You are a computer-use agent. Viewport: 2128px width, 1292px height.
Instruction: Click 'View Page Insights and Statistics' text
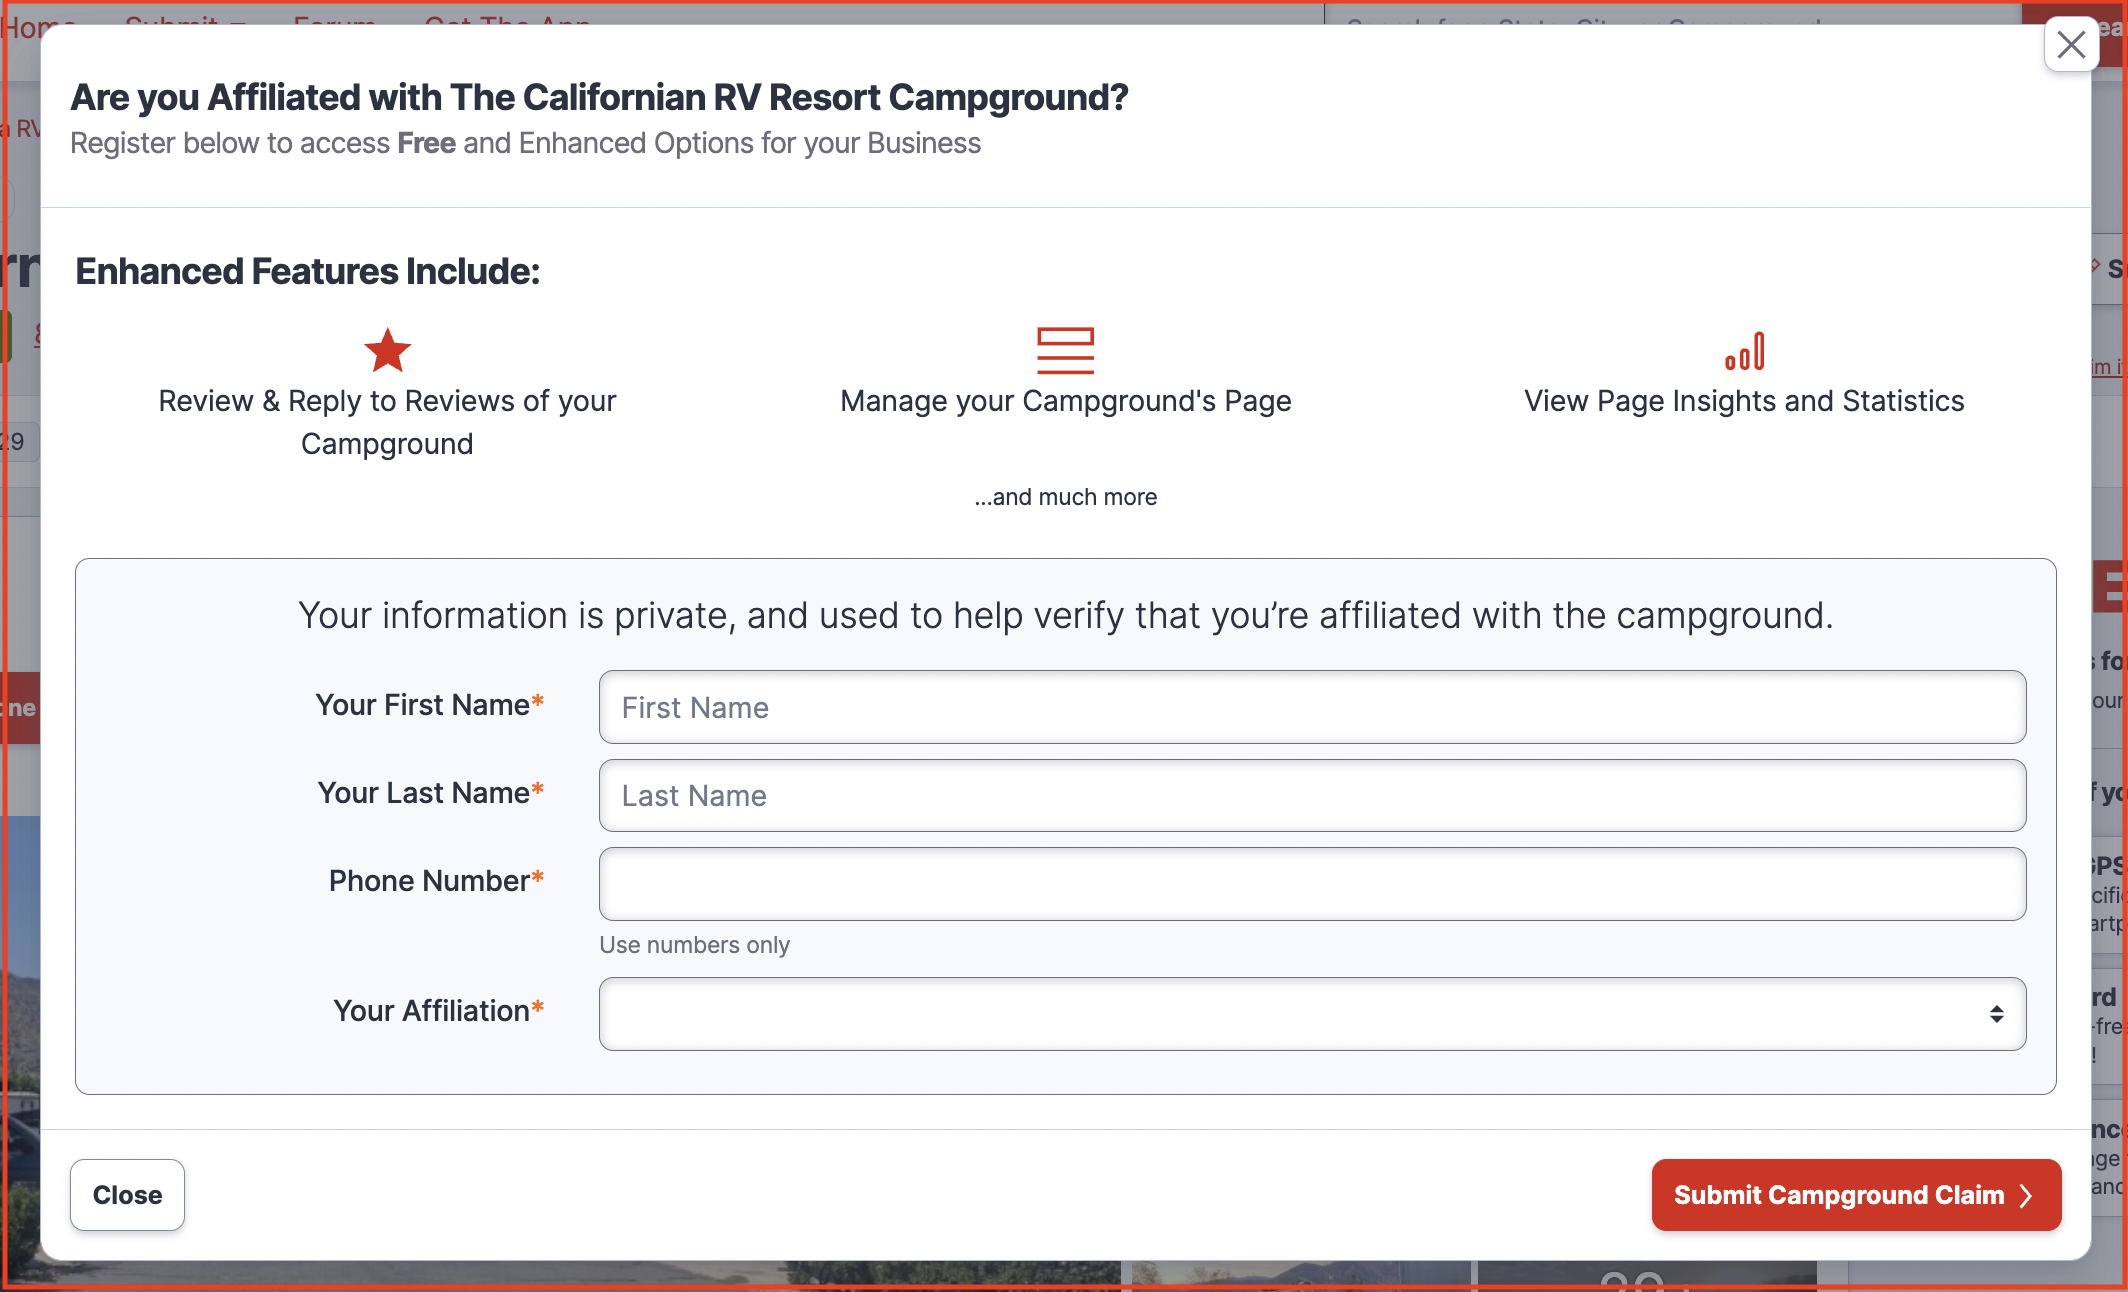click(x=1744, y=401)
